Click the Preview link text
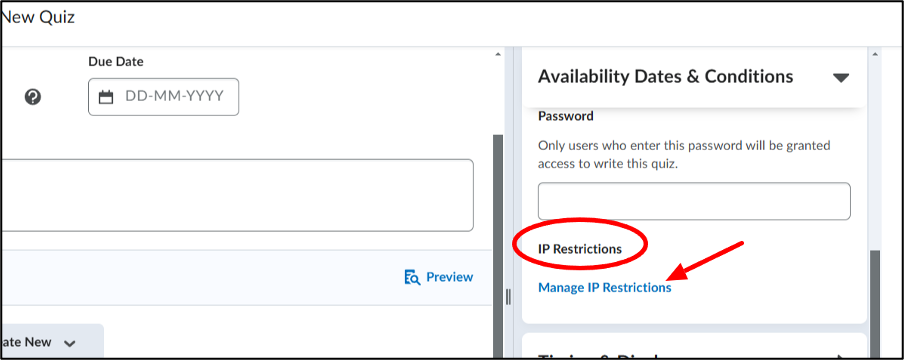Screen dimensions: 904x360 click(x=450, y=278)
